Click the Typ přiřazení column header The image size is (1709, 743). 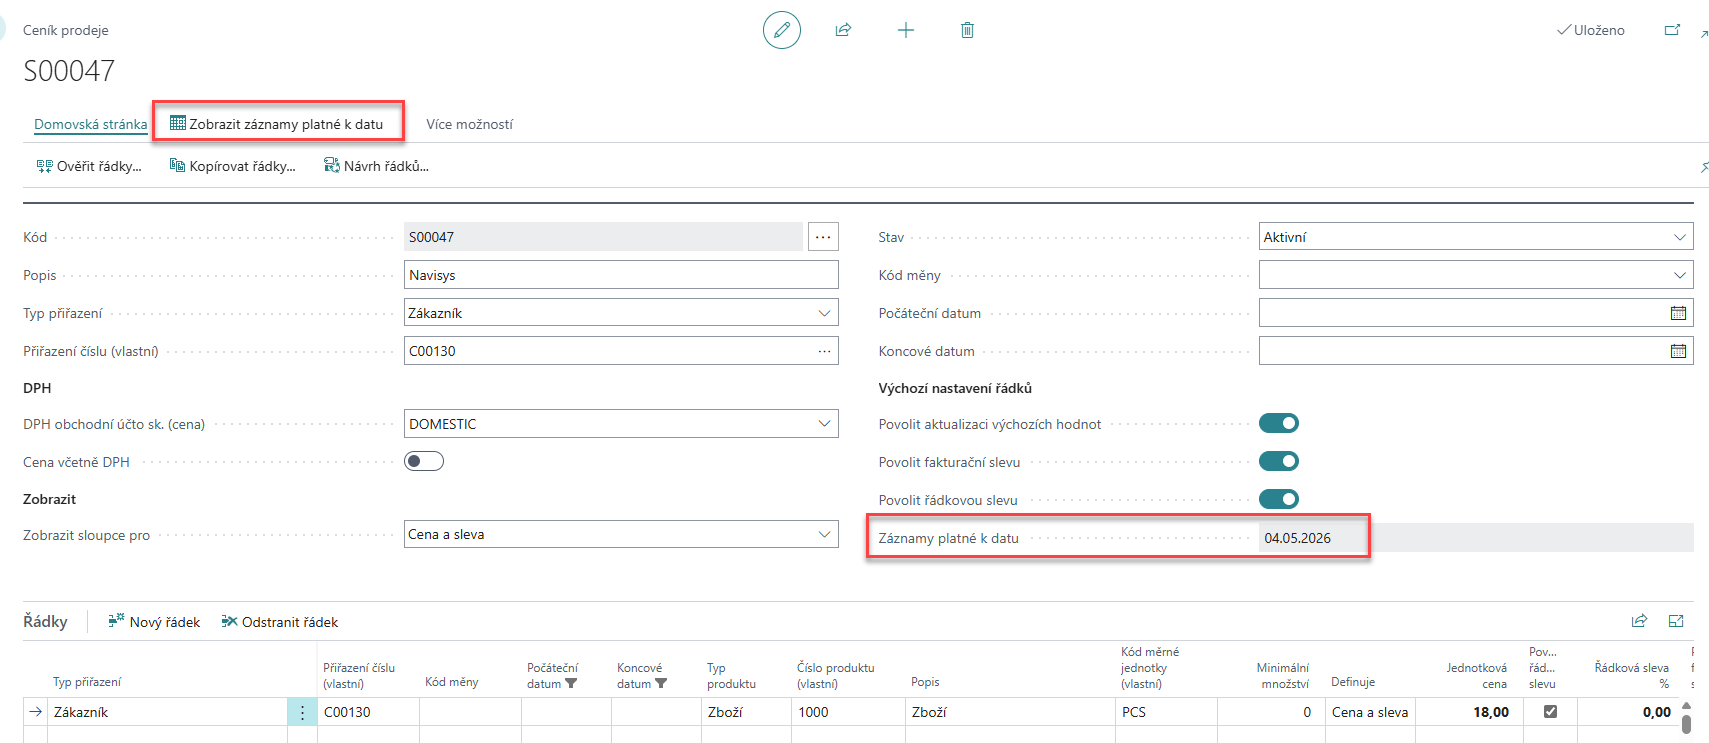87,682
